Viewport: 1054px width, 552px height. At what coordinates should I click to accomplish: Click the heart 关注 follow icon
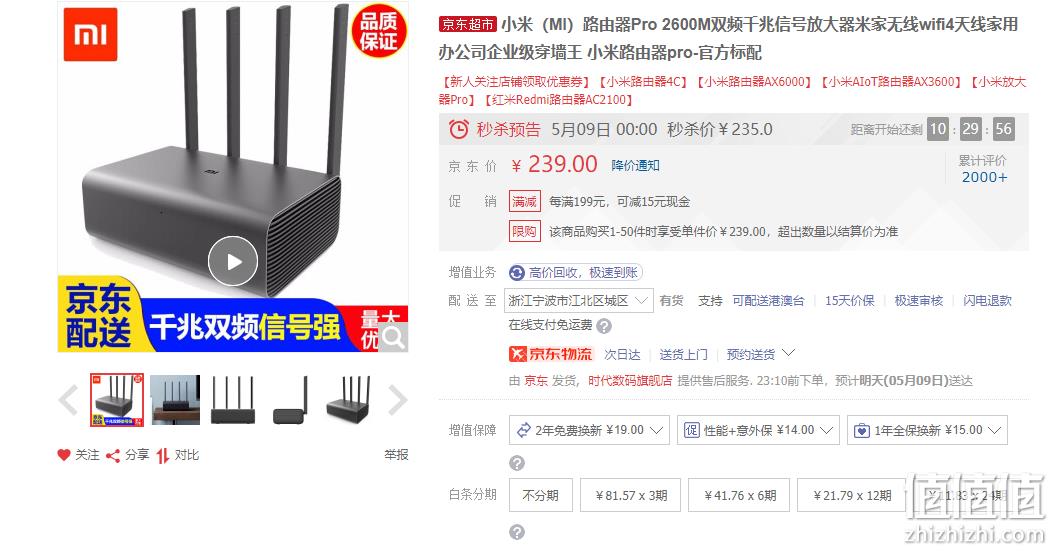[64, 455]
